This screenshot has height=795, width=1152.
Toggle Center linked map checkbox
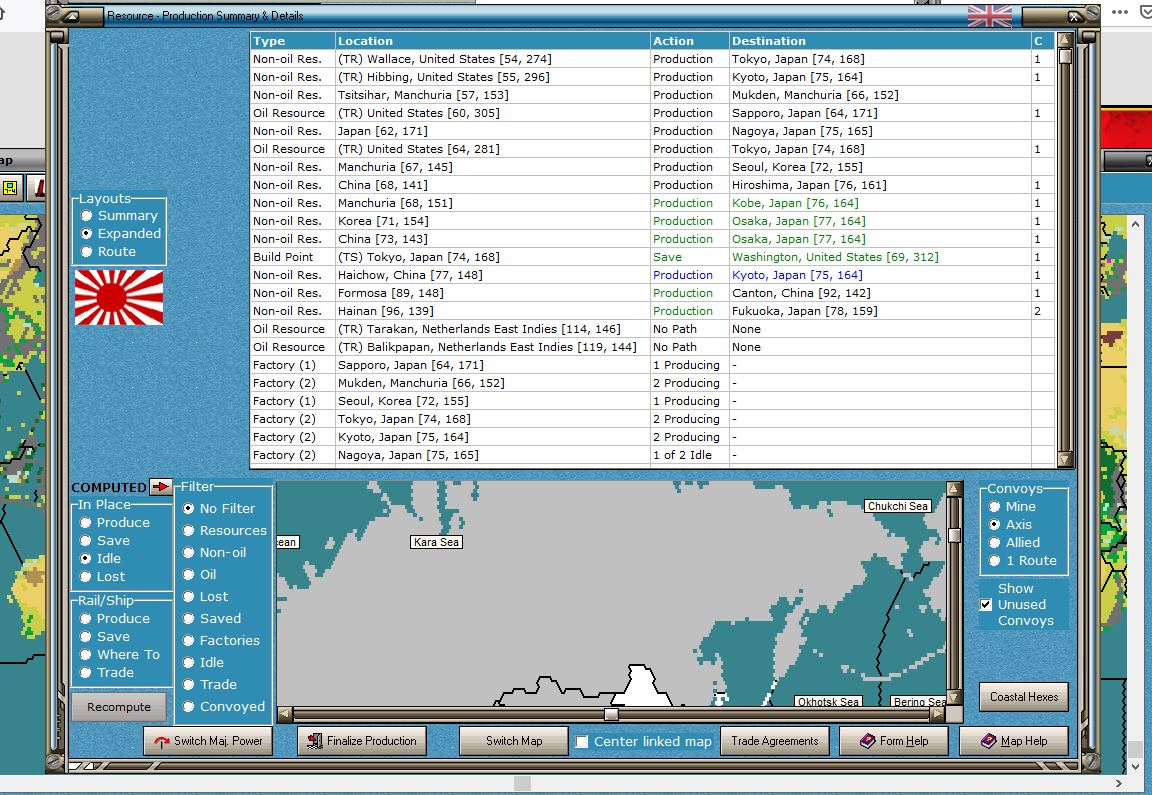click(582, 742)
